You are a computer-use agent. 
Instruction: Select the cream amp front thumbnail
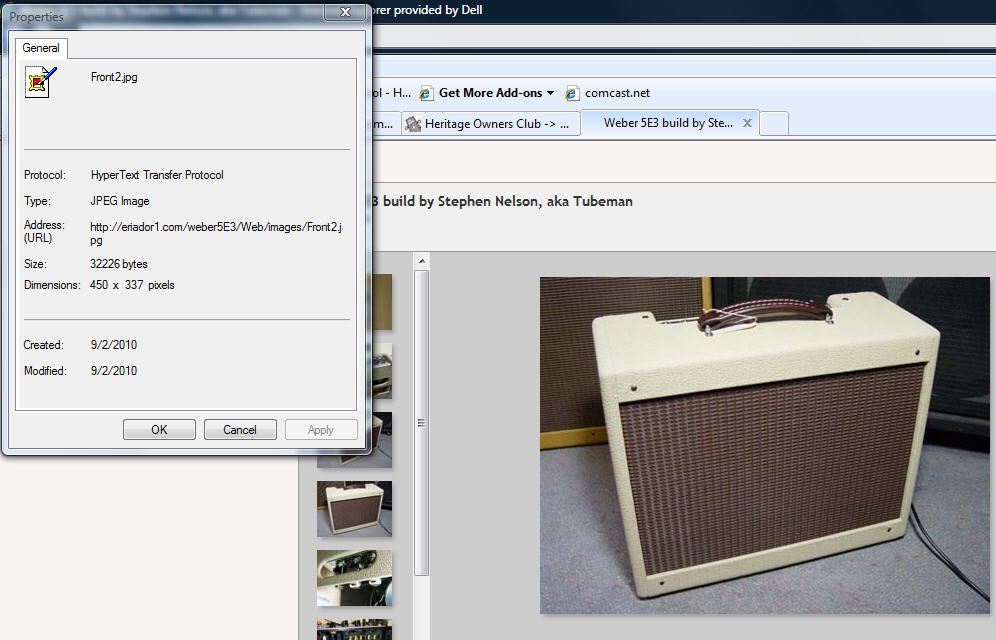[354, 509]
